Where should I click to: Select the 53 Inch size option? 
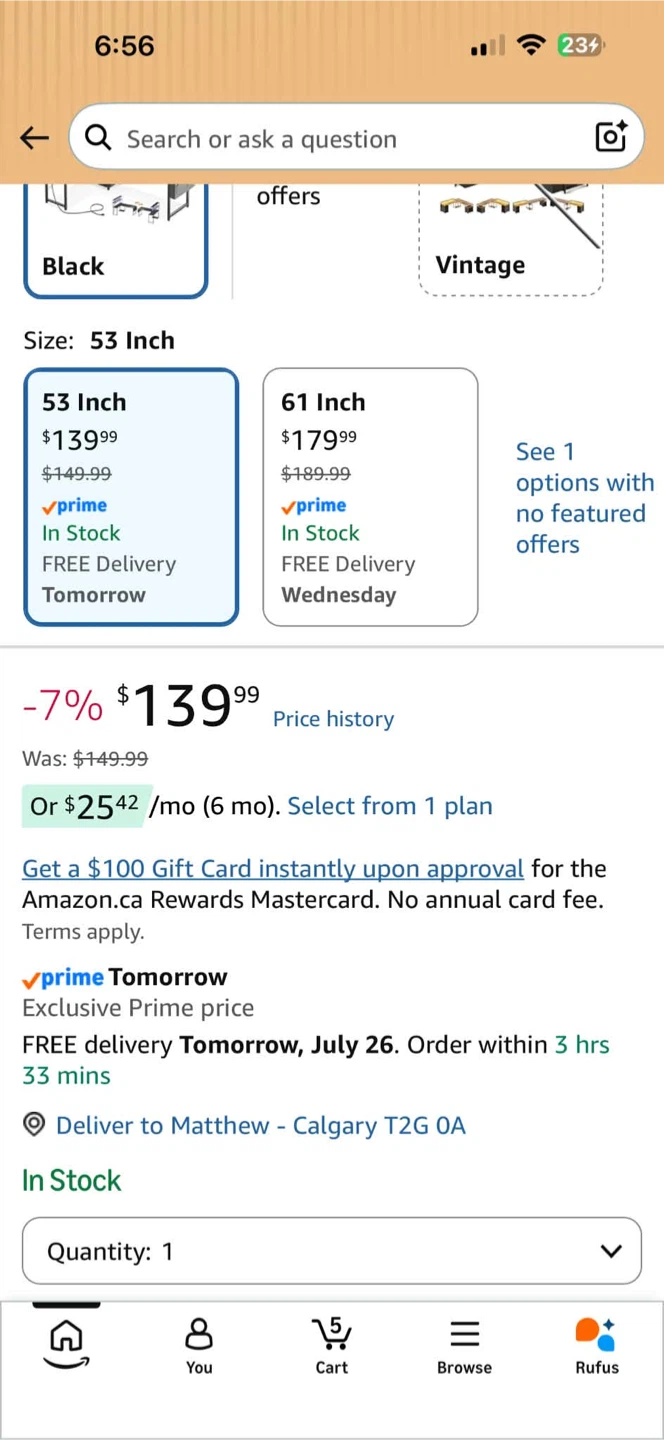[131, 497]
